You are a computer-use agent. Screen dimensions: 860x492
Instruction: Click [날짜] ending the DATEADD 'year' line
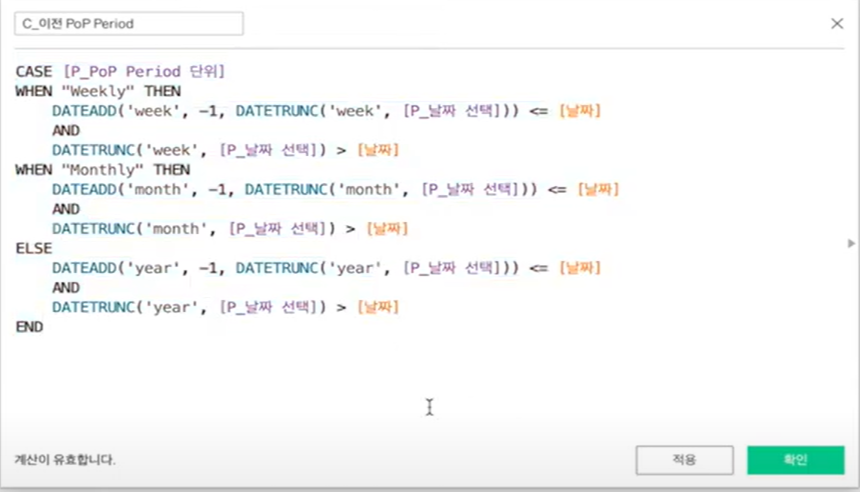[580, 268]
